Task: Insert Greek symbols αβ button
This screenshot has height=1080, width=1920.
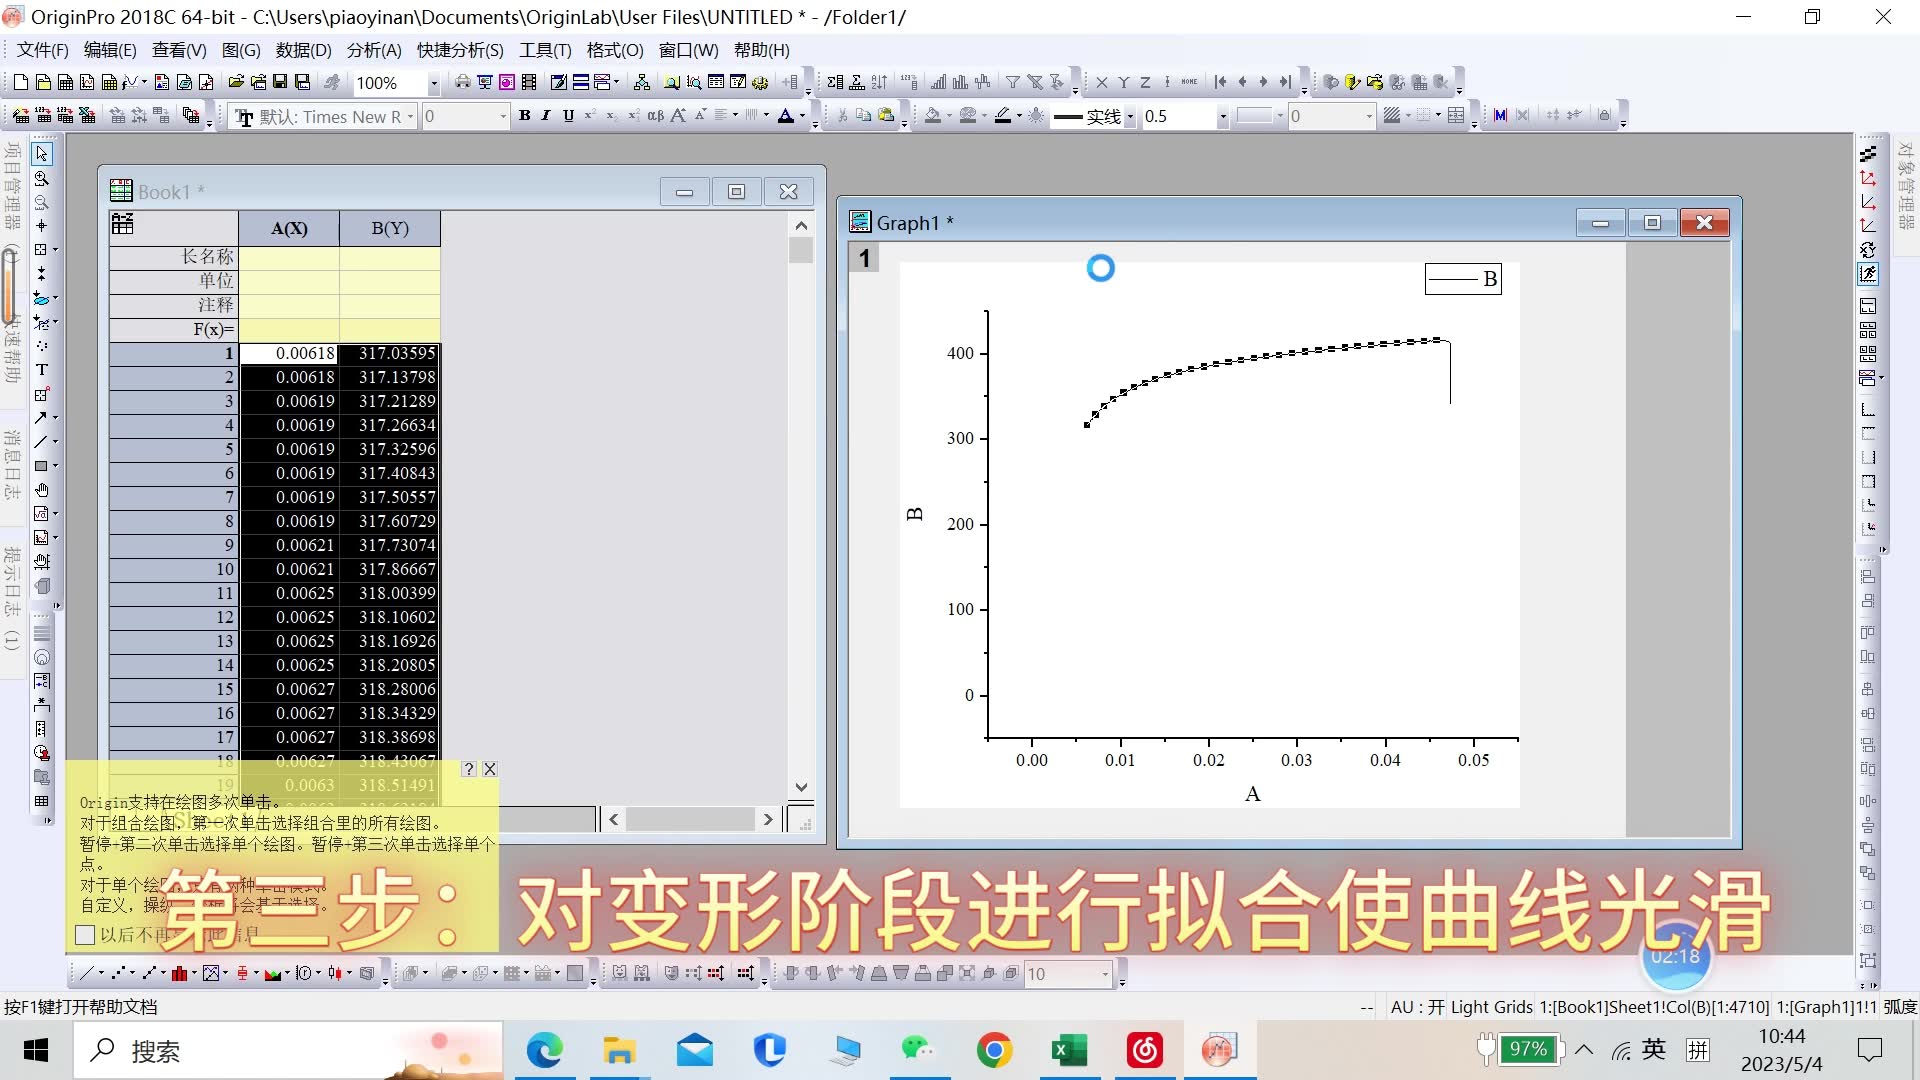Action: (655, 116)
